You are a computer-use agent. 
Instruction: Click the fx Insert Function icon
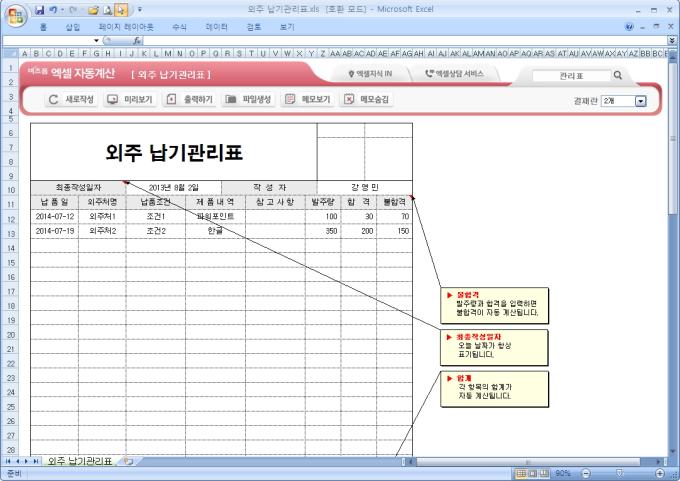coord(137,41)
